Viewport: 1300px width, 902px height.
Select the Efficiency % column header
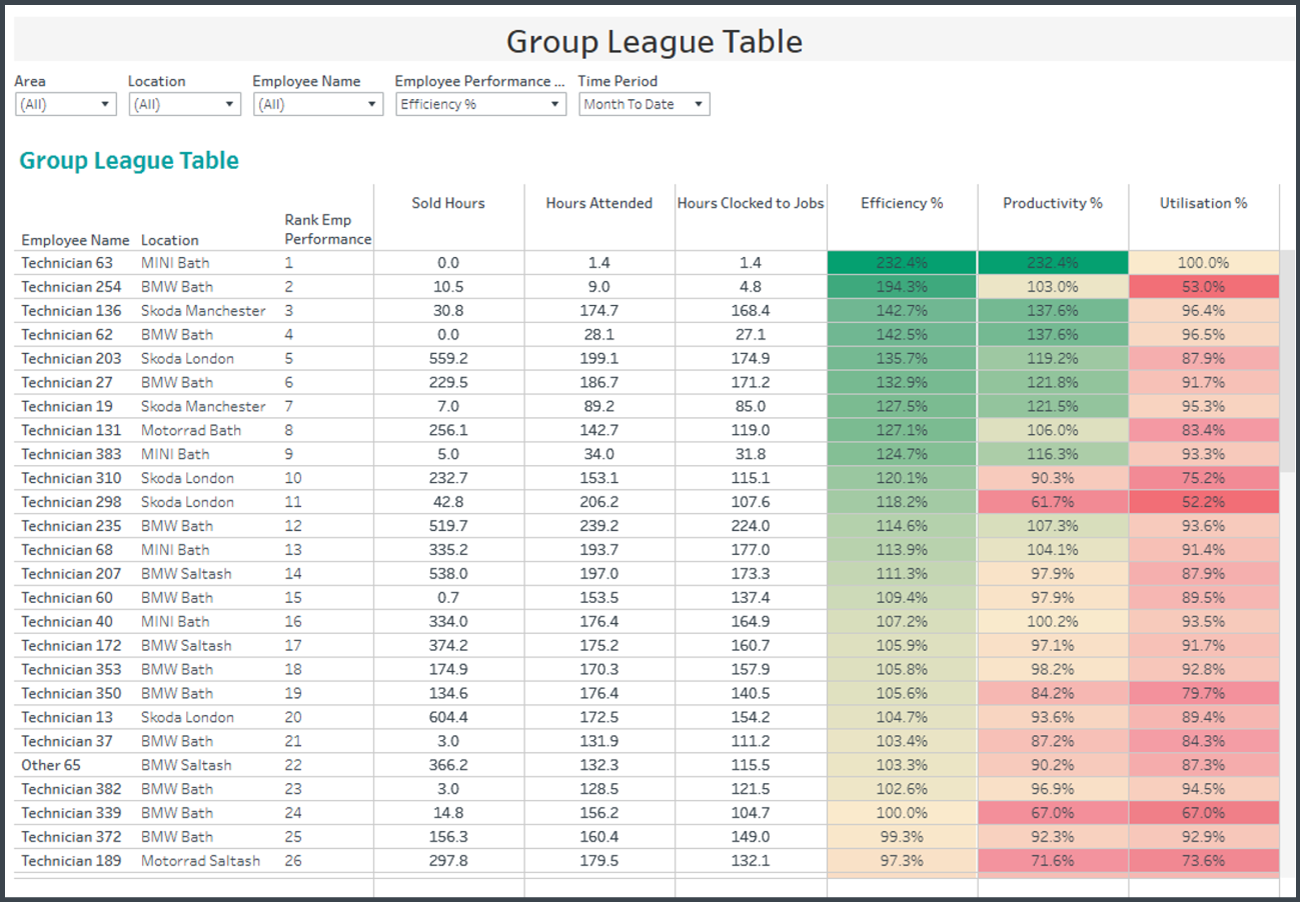point(902,203)
